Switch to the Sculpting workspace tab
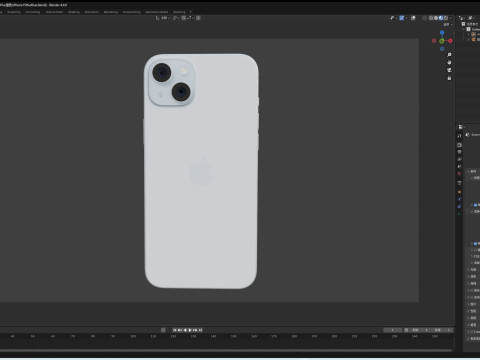480x360 pixels. pyautogui.click(x=14, y=12)
